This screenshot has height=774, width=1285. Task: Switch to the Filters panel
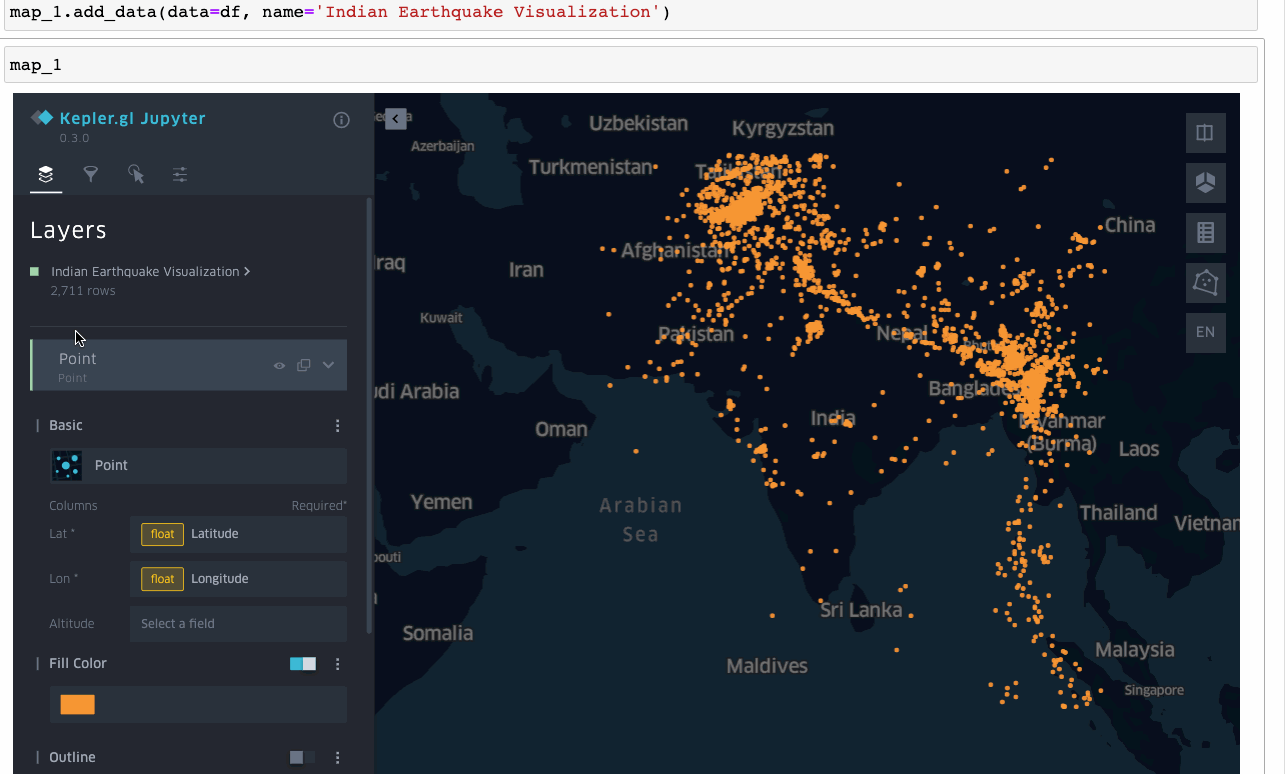coord(90,174)
